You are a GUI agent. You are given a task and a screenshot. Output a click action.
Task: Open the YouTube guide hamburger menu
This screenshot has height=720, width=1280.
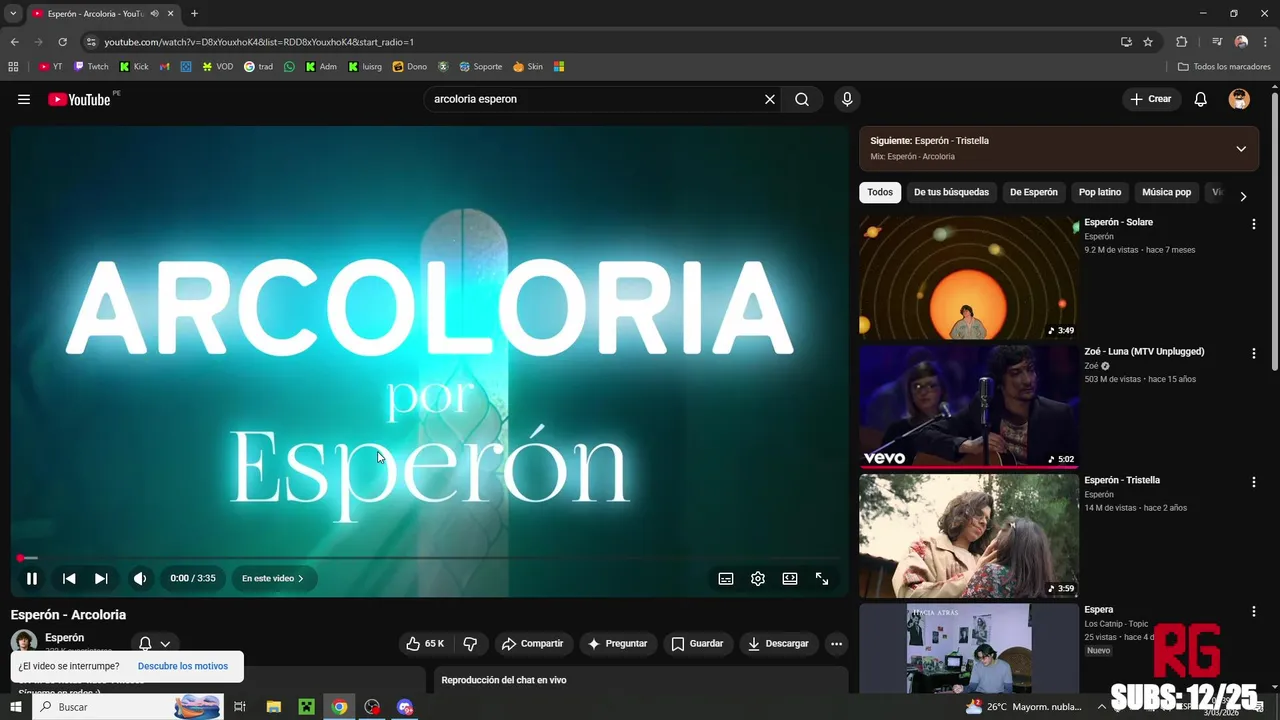[x=24, y=99]
